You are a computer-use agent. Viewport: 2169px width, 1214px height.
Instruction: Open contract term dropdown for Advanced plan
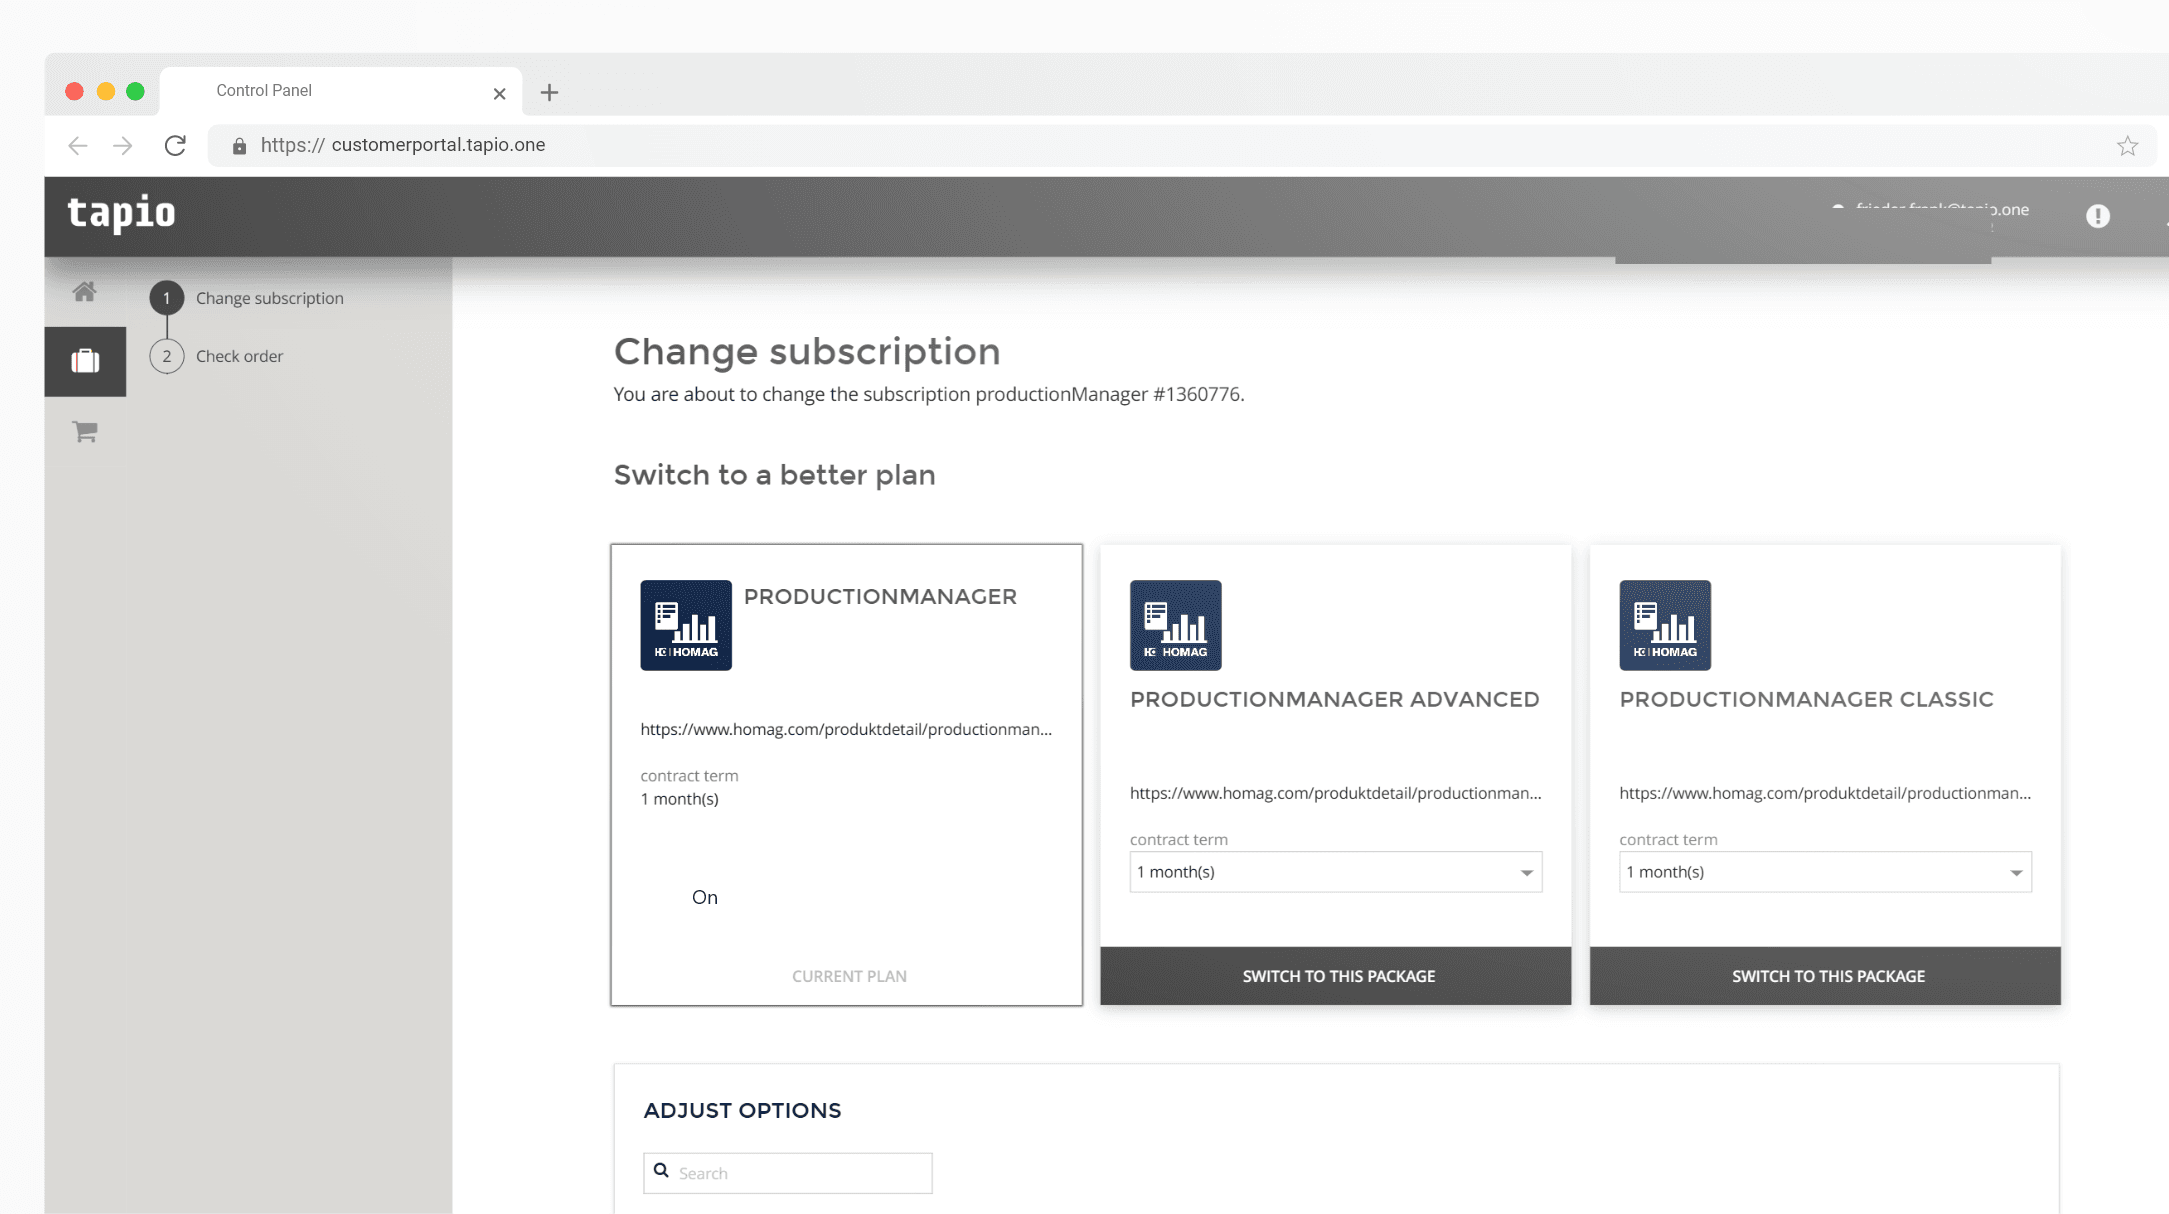click(1336, 872)
